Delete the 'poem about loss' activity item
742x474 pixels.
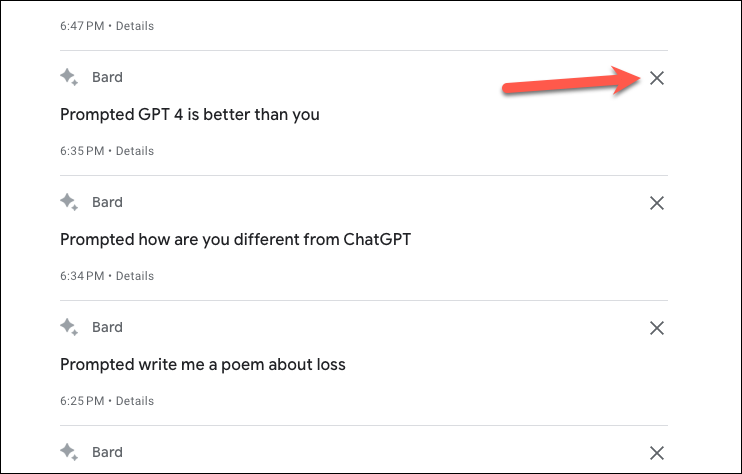657,328
